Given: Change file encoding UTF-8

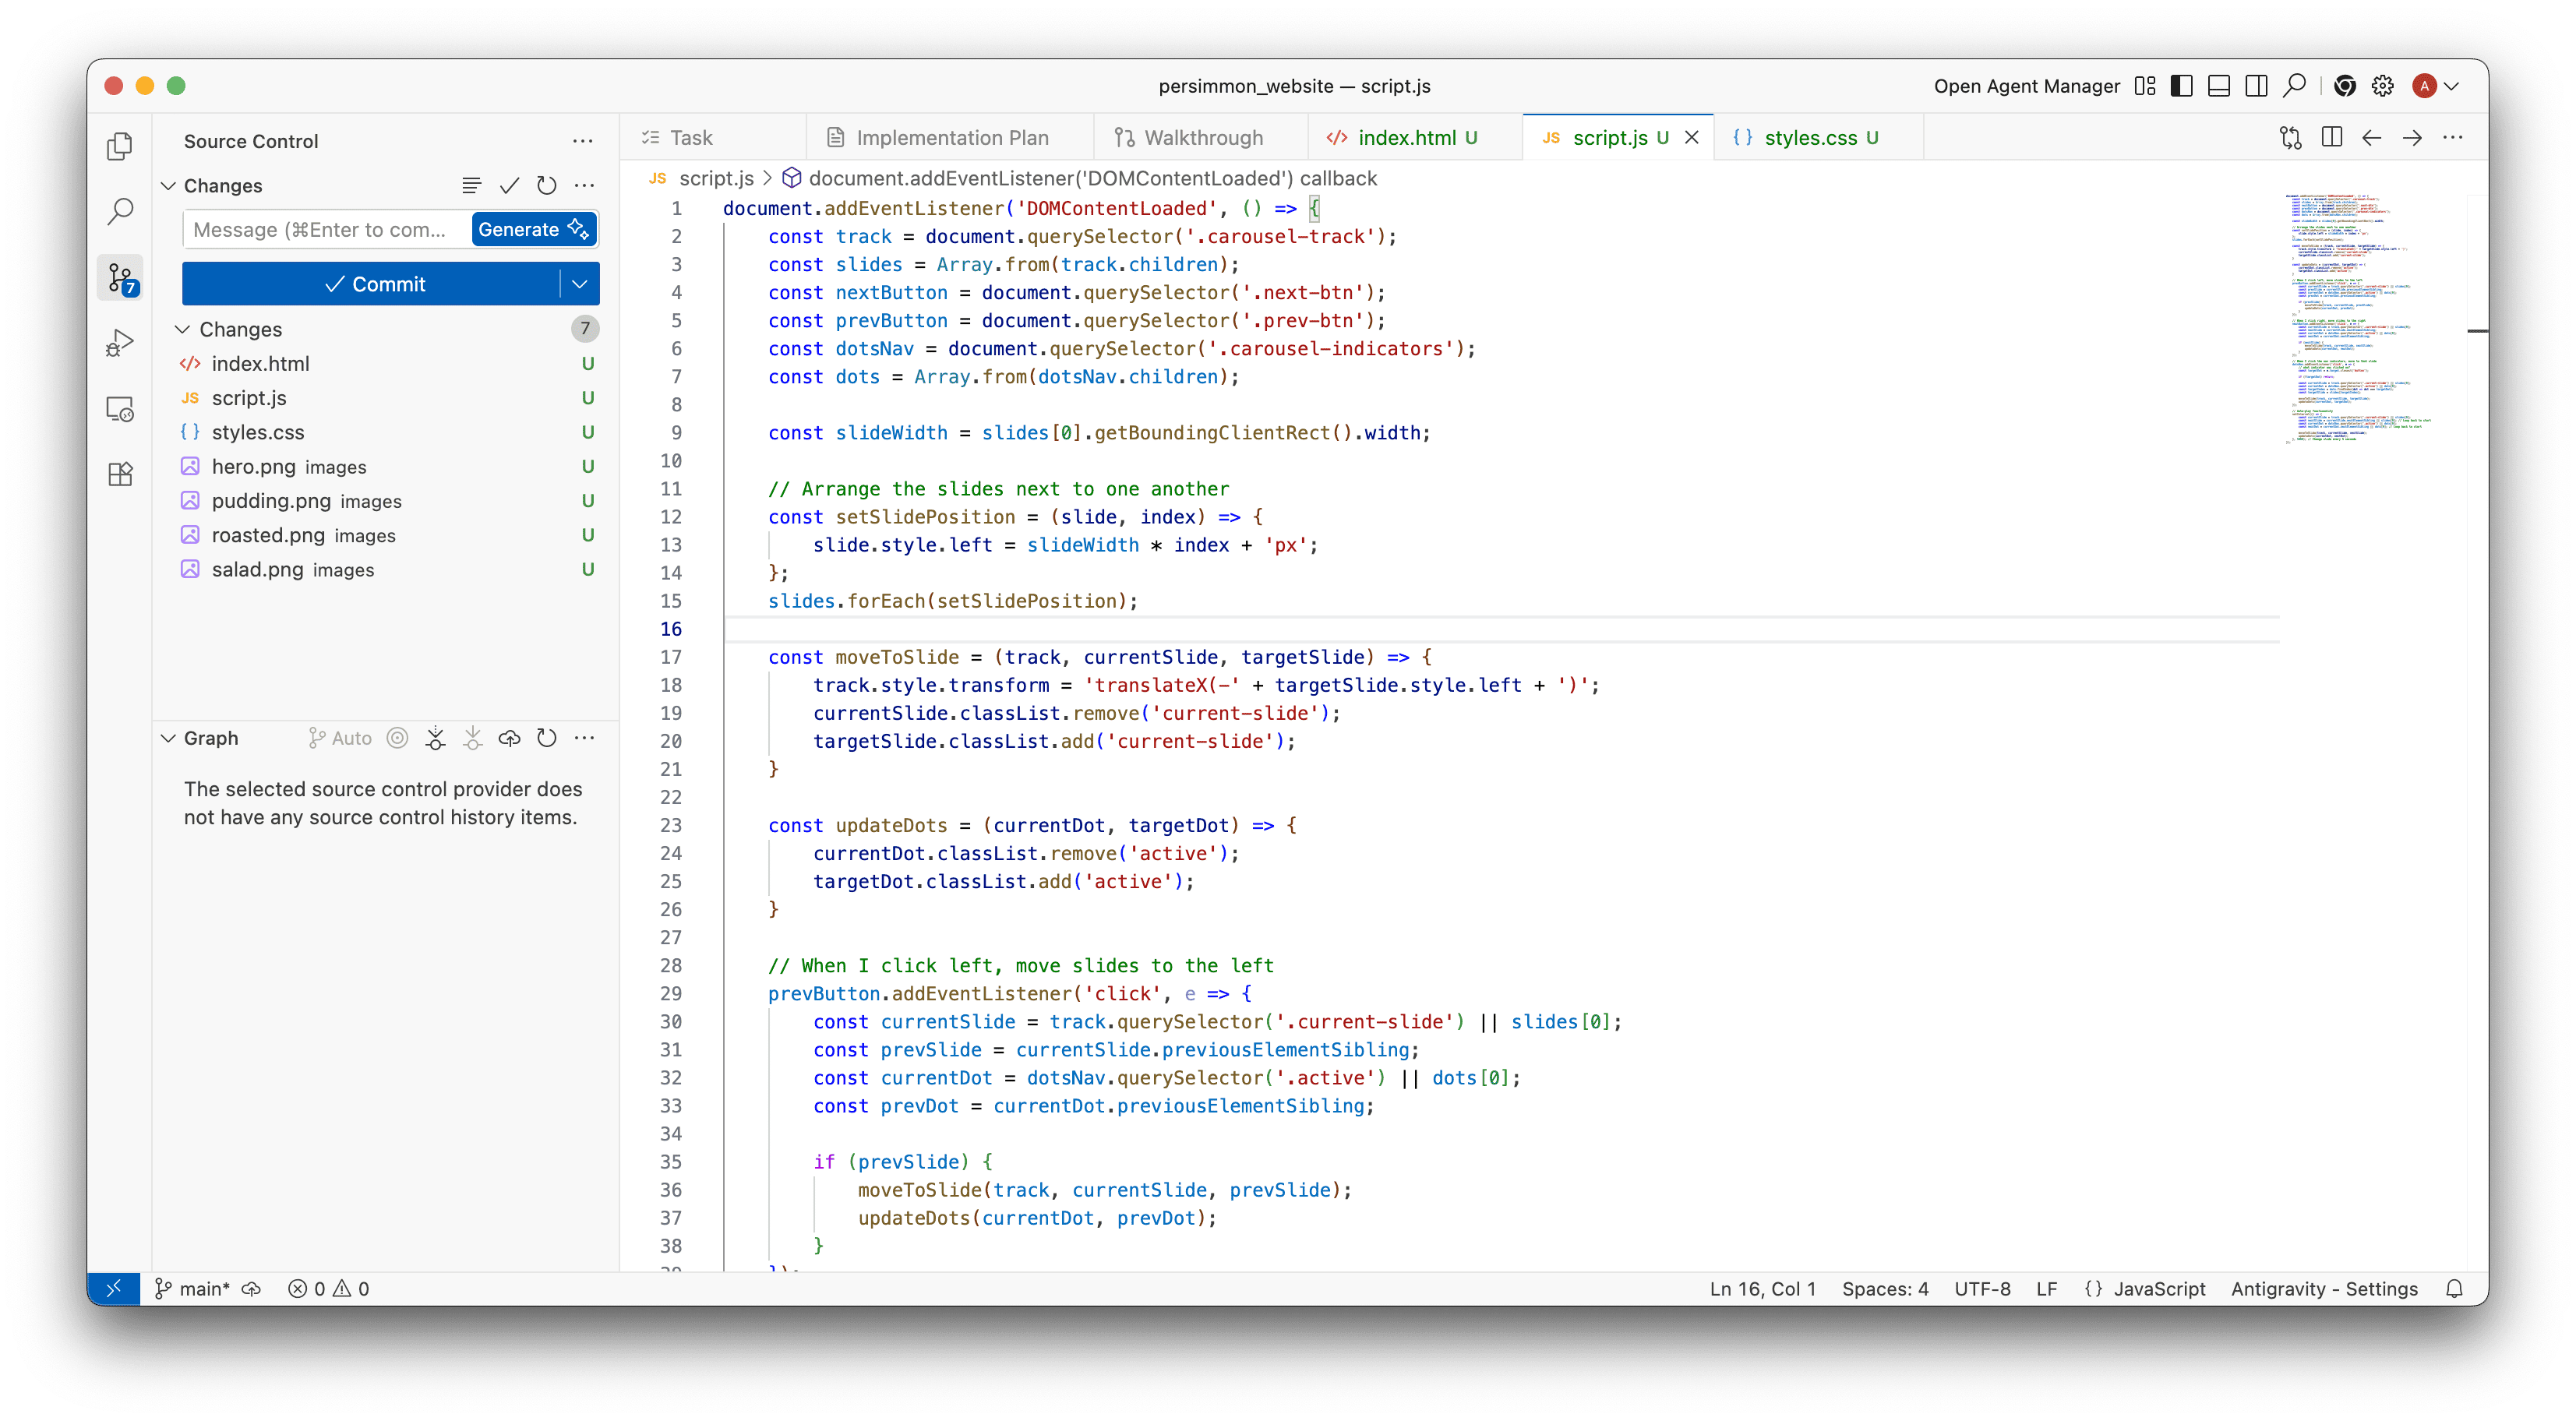Looking at the screenshot, I should 1982,1289.
